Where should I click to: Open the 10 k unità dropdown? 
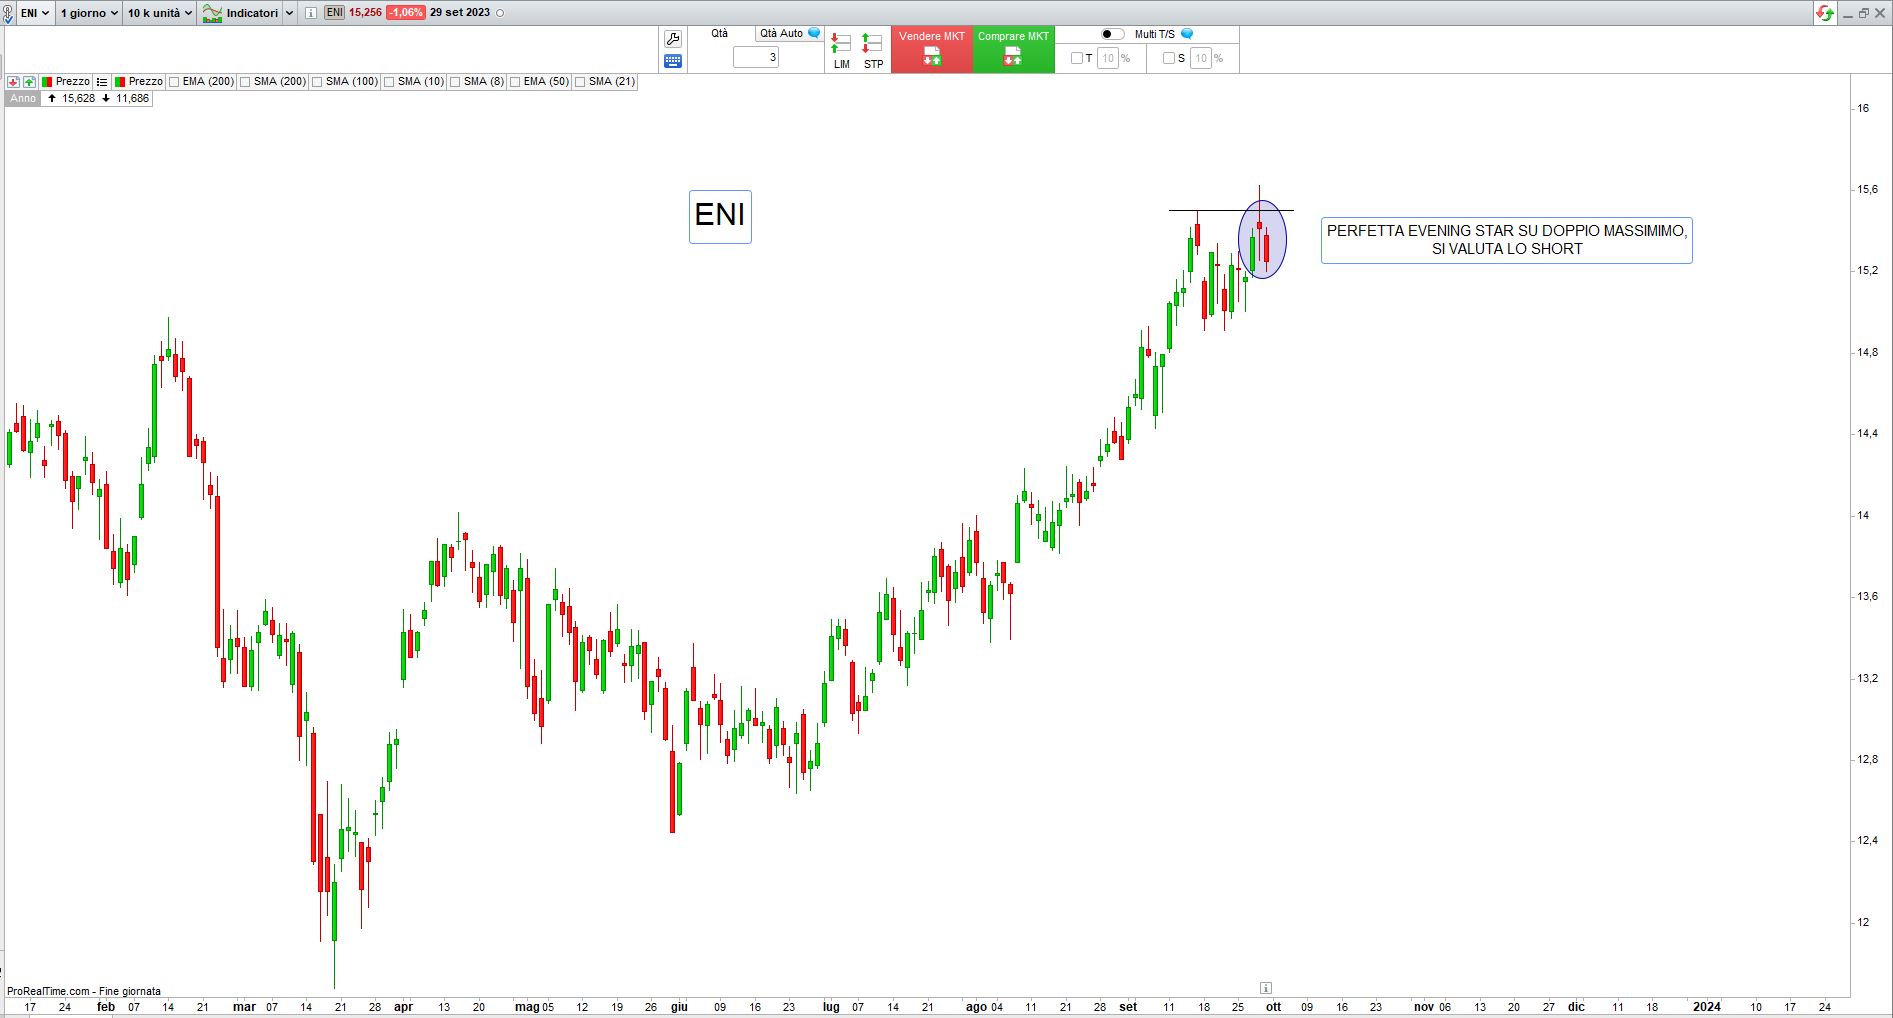160,13
